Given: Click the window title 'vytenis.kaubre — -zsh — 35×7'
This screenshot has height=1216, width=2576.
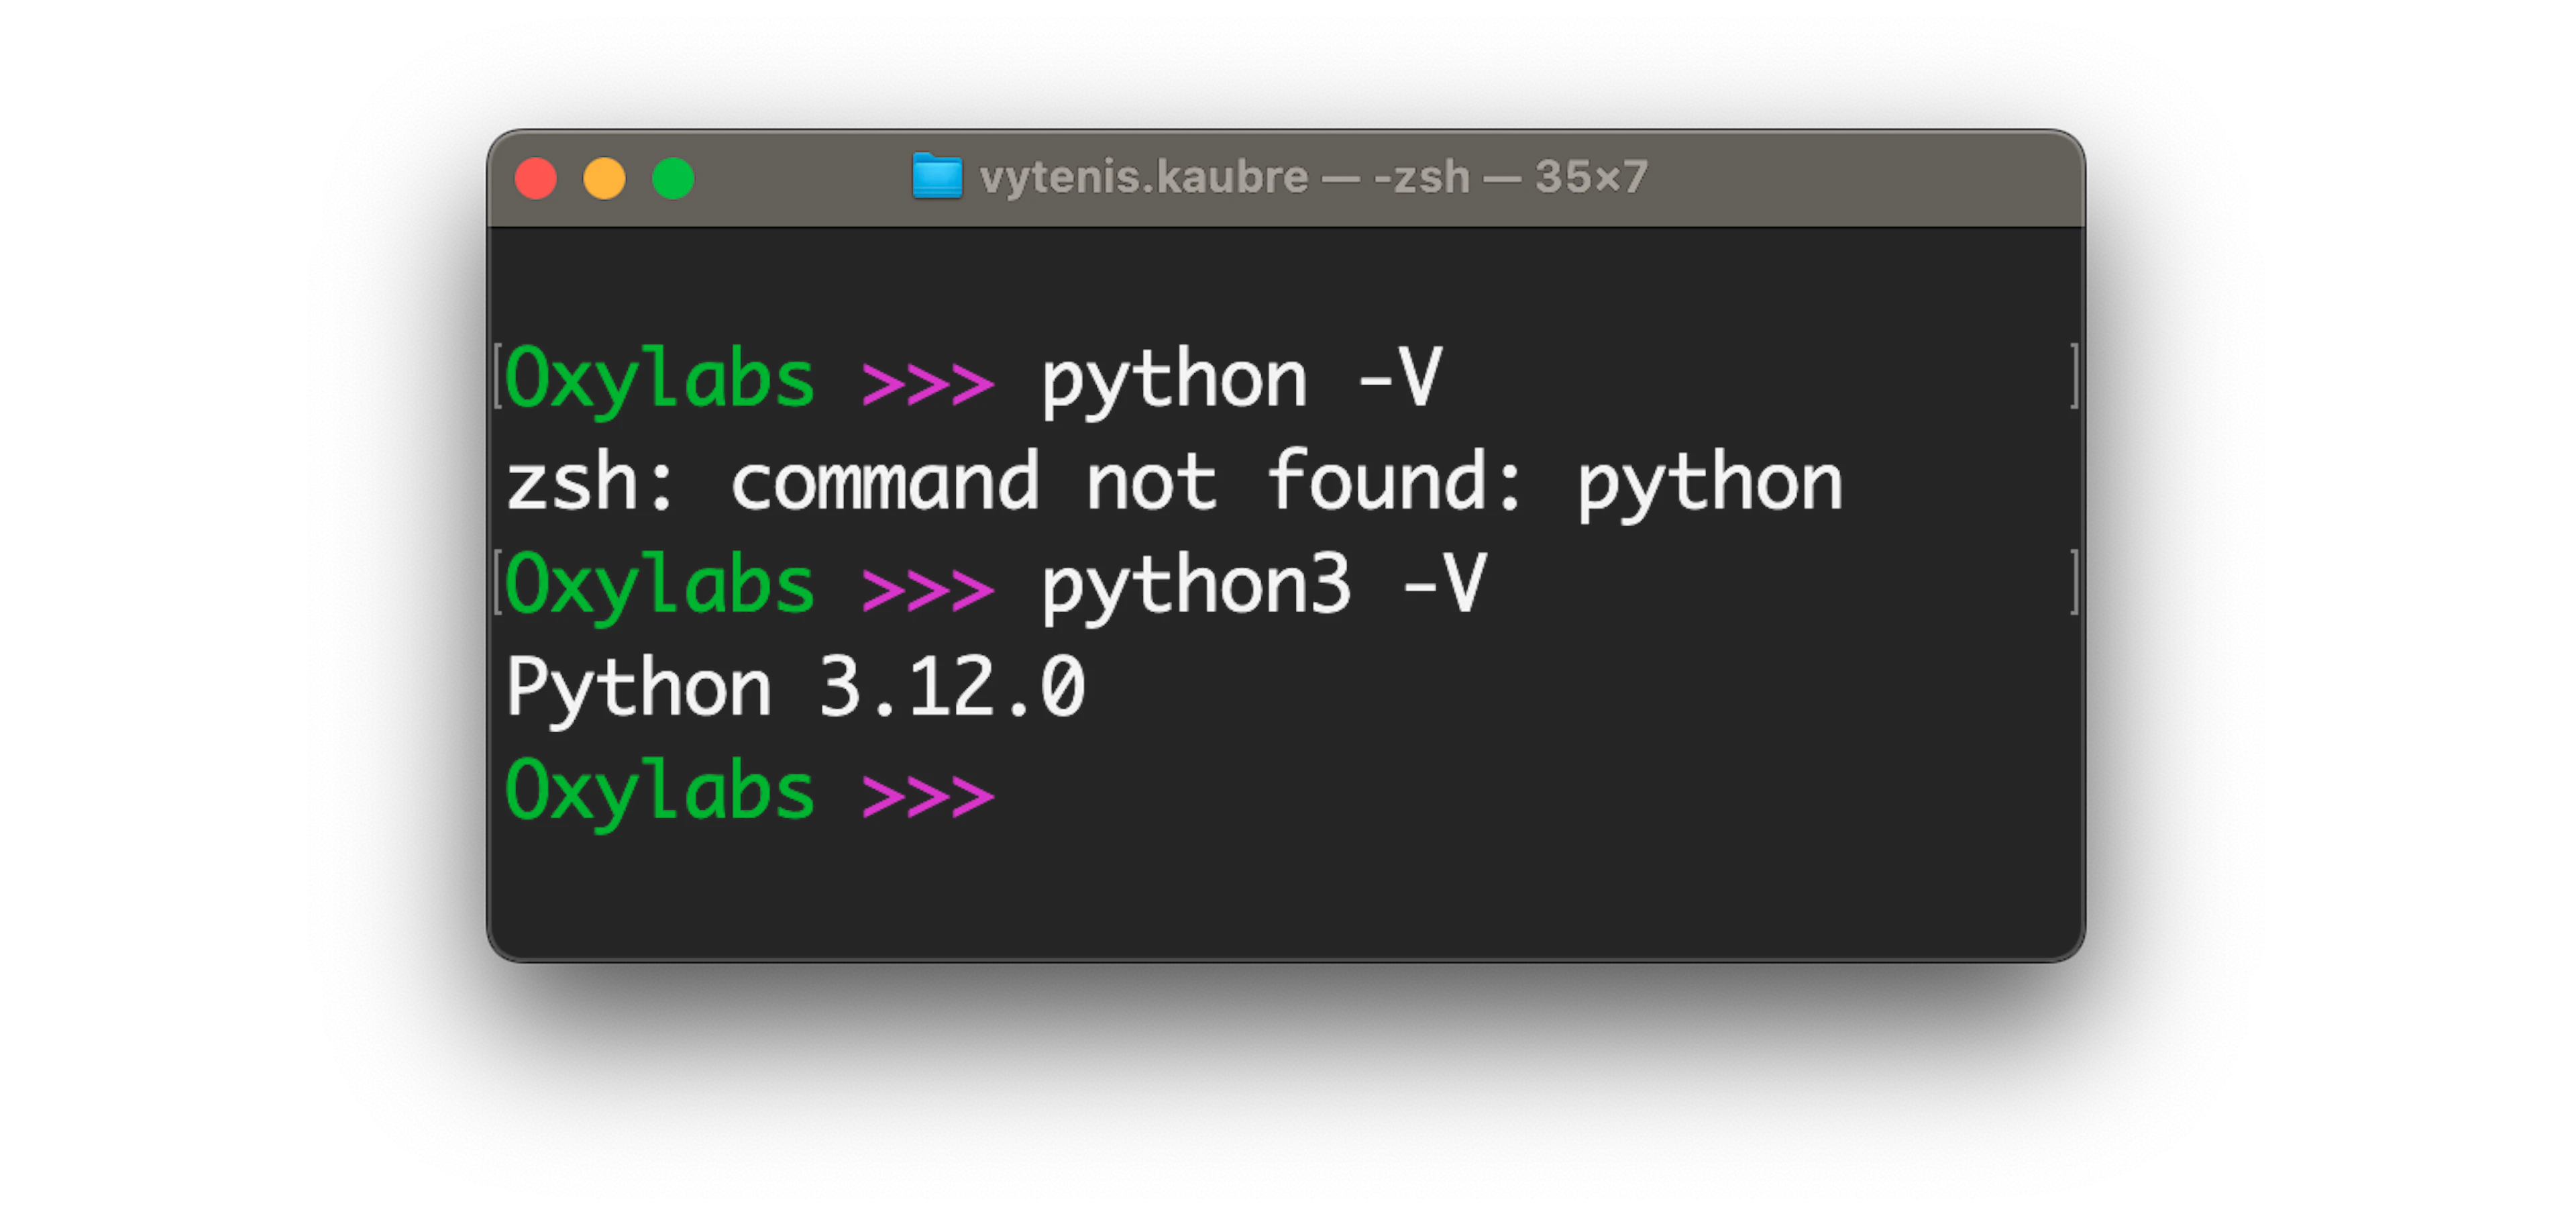Looking at the screenshot, I should pos(1314,178).
